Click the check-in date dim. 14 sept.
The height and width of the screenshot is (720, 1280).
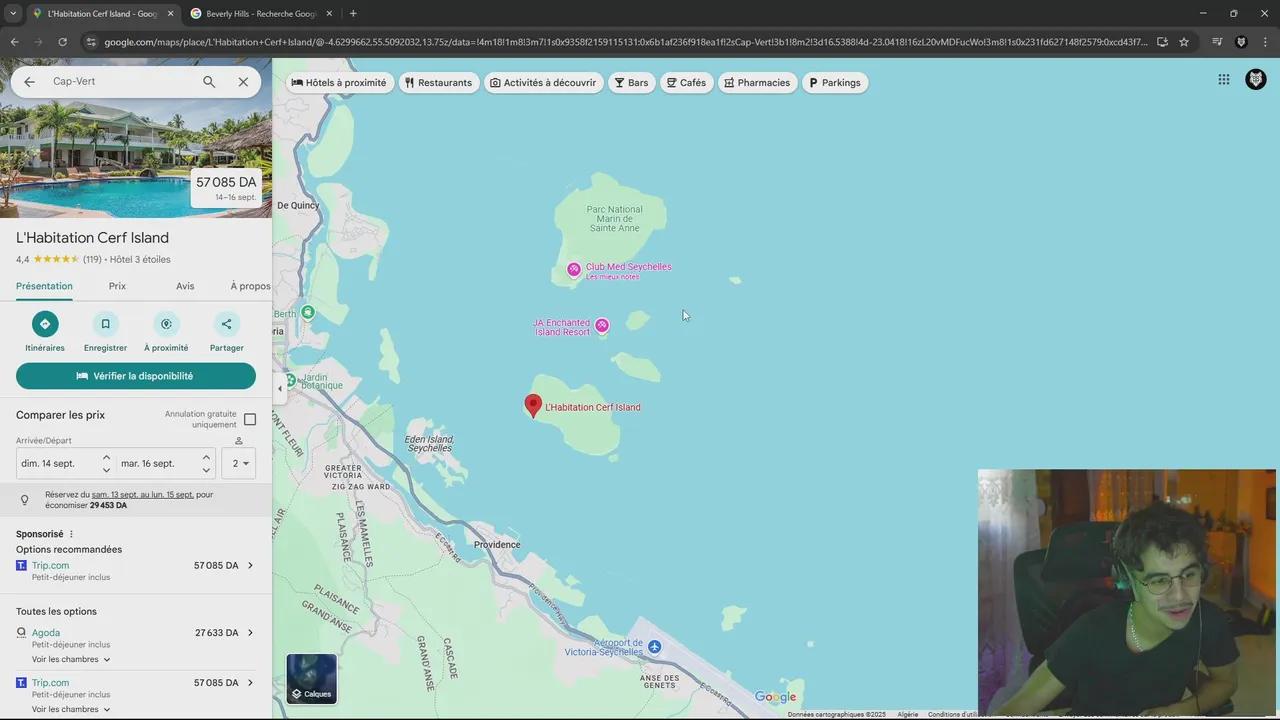click(x=48, y=464)
